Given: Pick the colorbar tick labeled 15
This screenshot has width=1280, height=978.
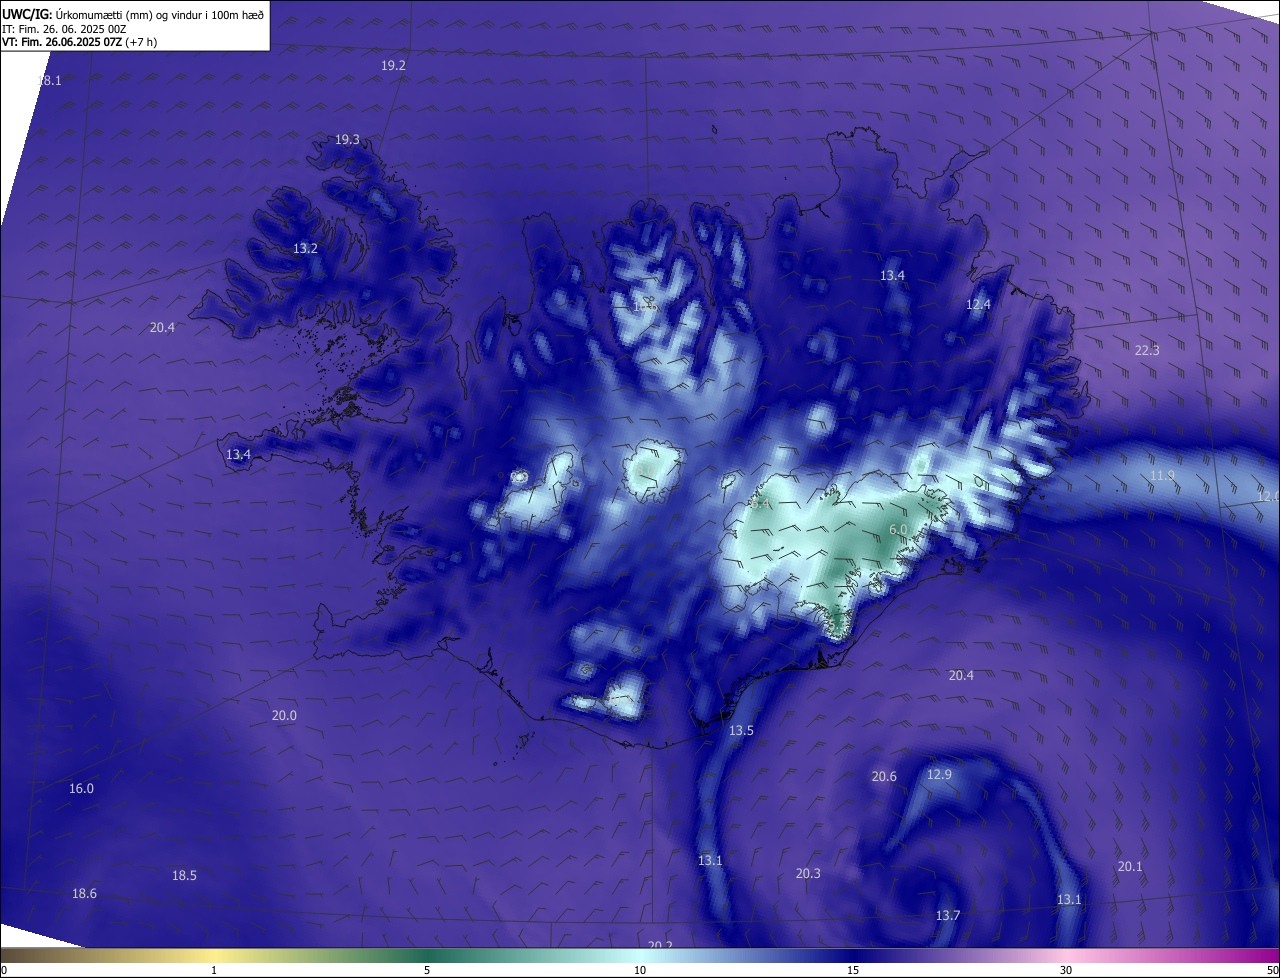Looking at the screenshot, I should pyautogui.click(x=853, y=971).
